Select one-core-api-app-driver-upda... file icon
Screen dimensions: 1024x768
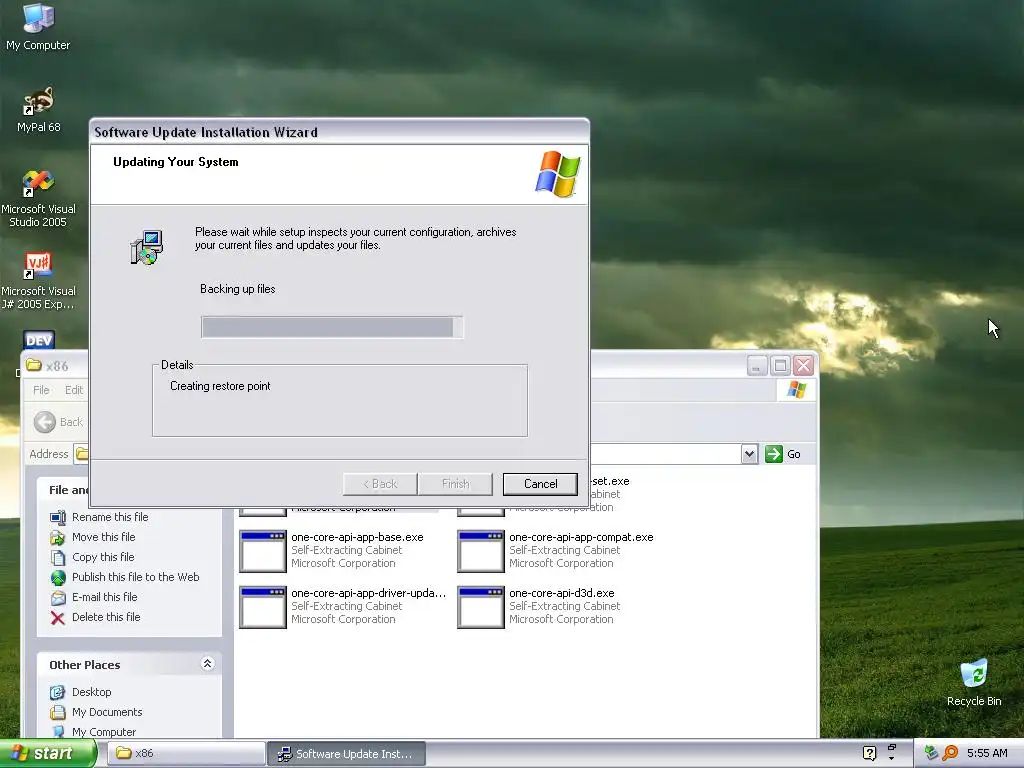pos(263,607)
